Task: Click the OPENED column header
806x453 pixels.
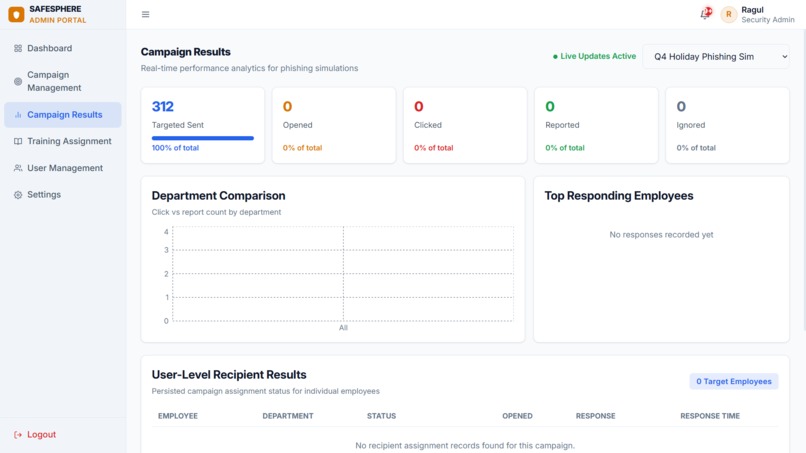Action: (517, 416)
